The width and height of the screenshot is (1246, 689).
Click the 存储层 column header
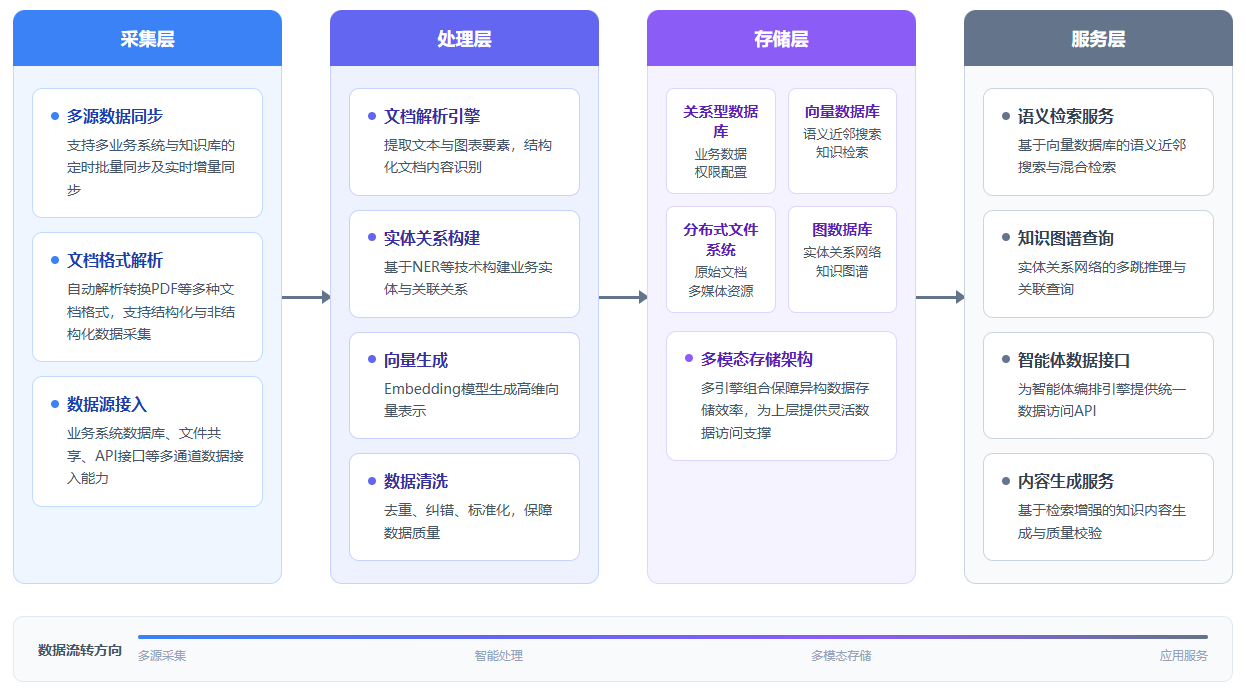(781, 39)
